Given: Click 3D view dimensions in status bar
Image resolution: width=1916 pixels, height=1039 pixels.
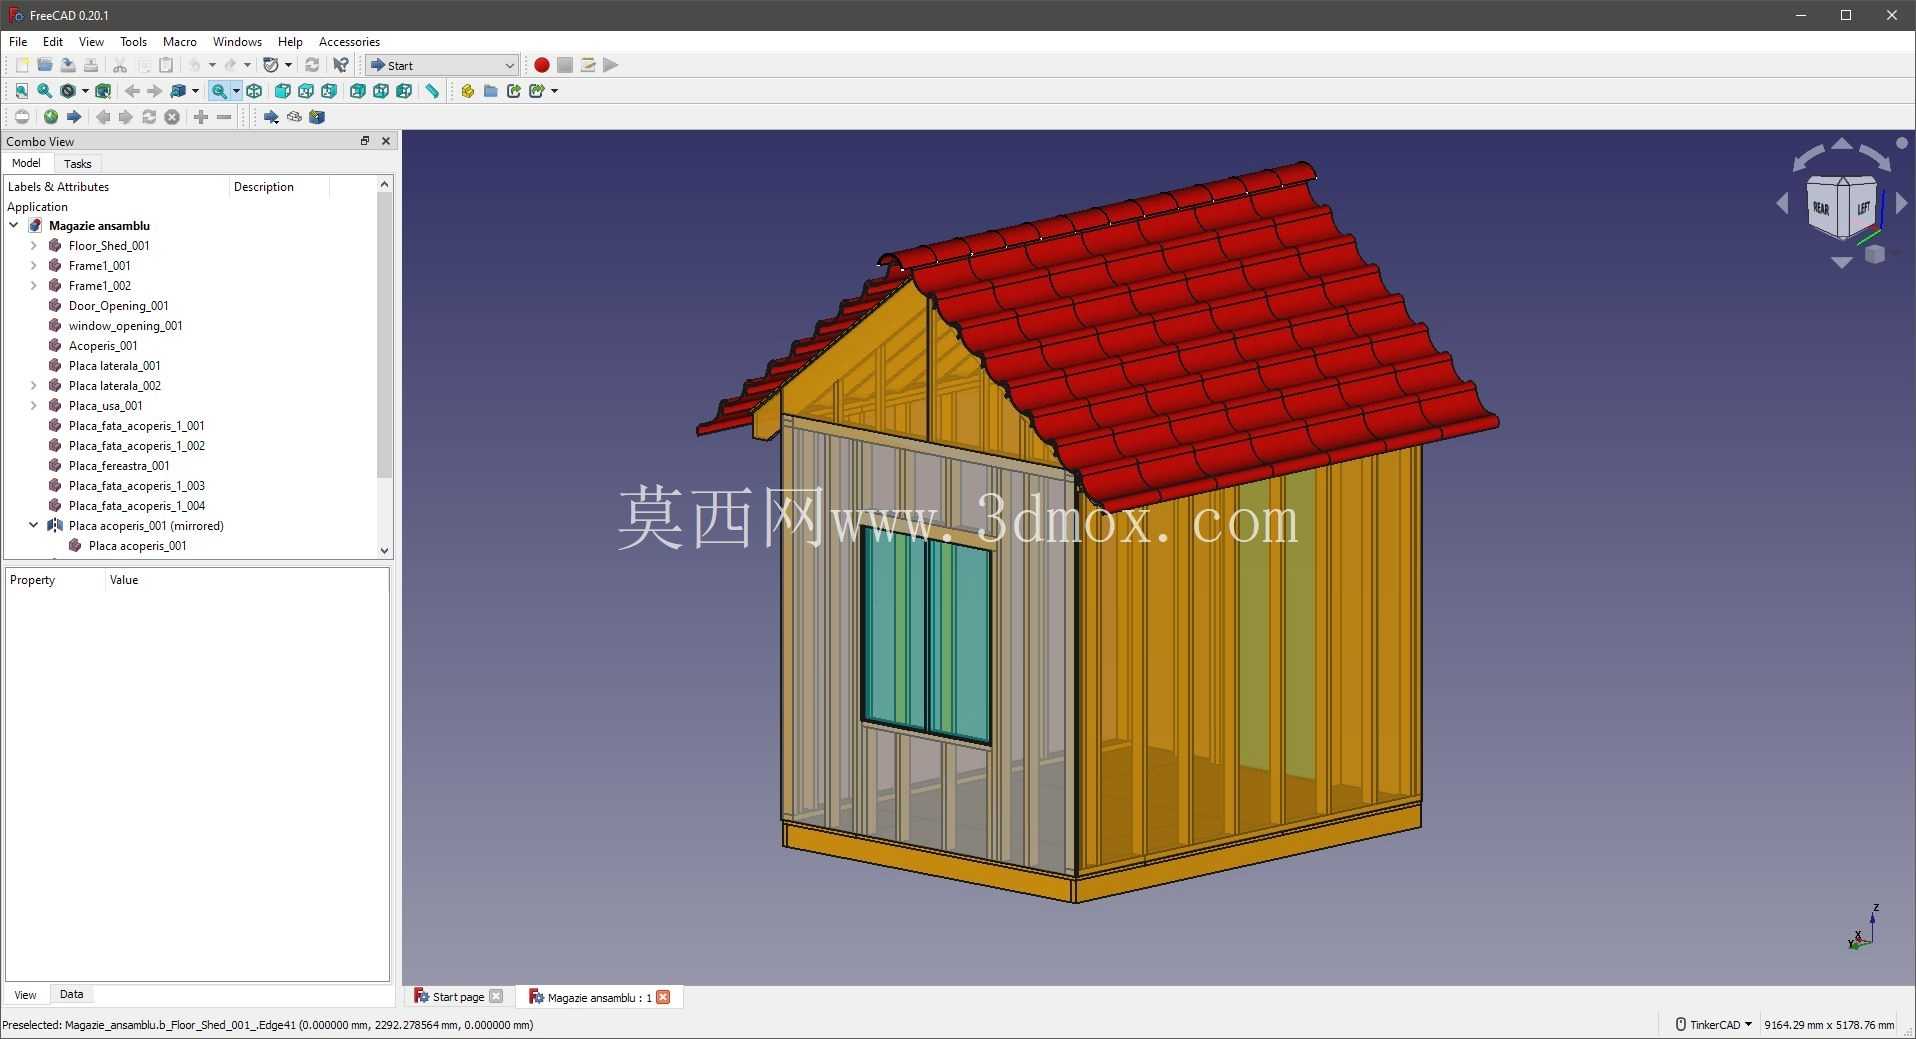Looking at the screenshot, I should (x=1829, y=1024).
